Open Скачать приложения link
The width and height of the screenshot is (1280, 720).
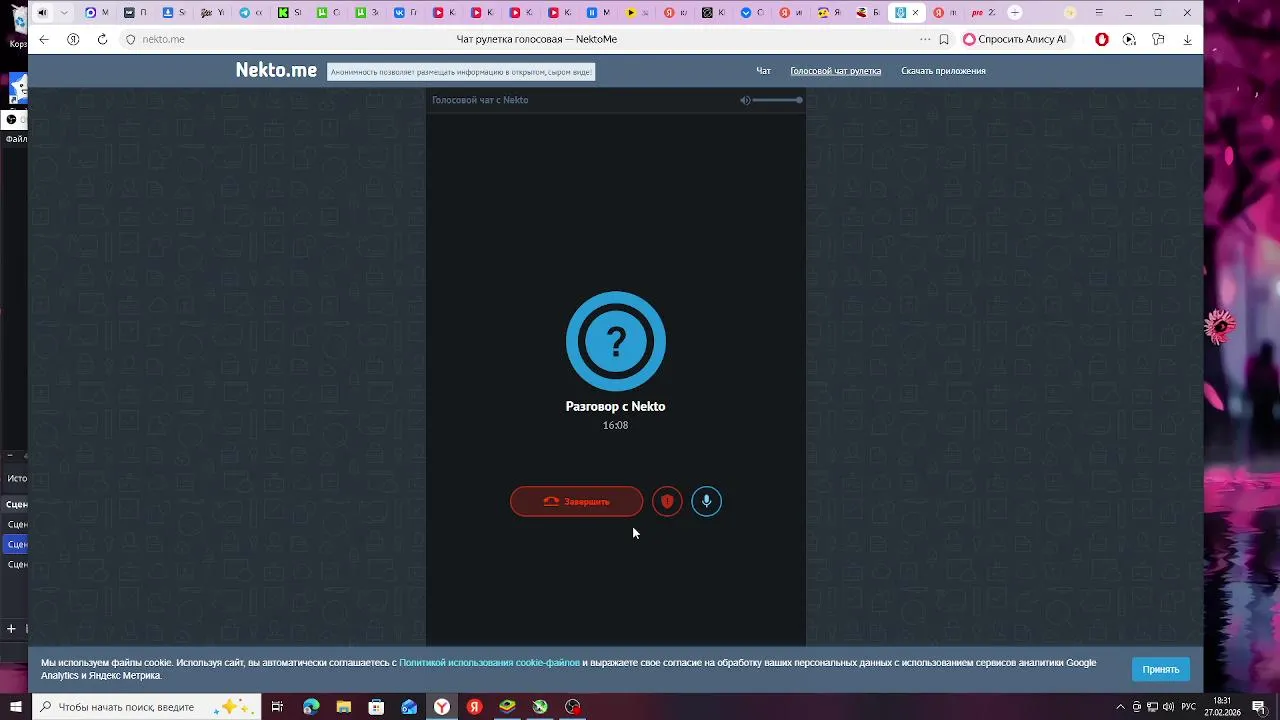943,71
